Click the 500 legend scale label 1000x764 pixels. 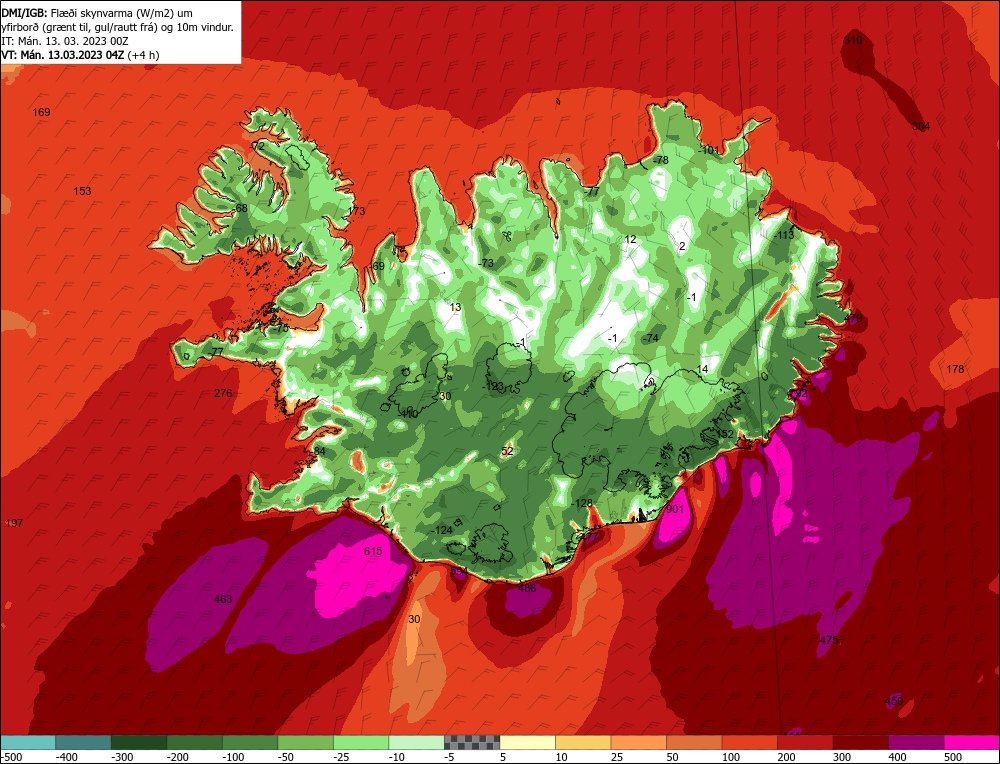click(953, 757)
